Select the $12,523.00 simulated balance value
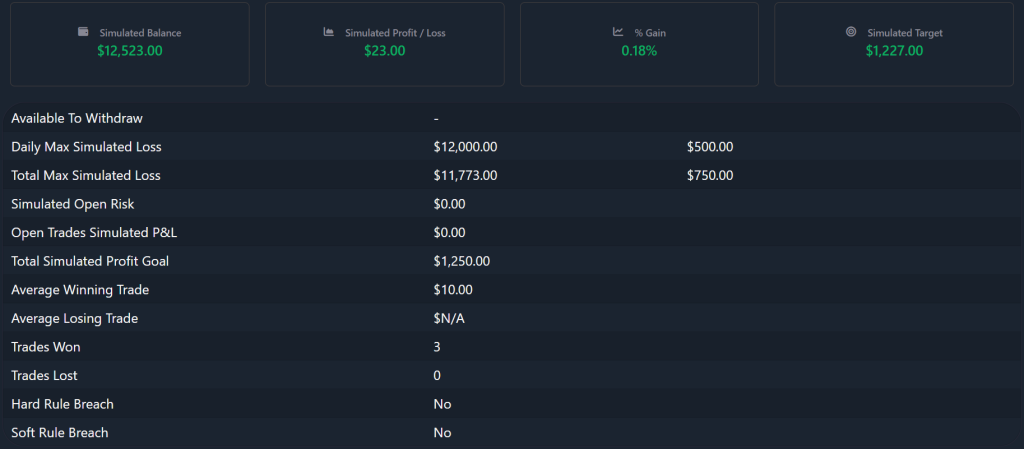1024x449 pixels. [x=130, y=51]
